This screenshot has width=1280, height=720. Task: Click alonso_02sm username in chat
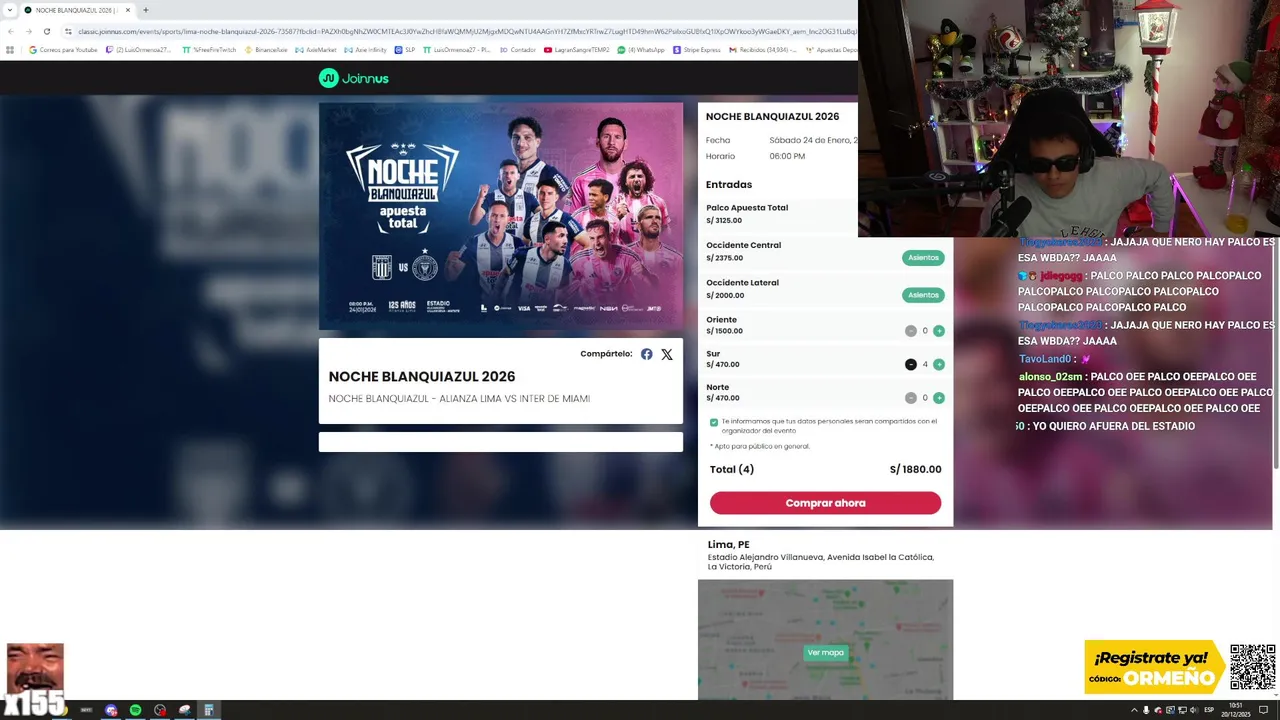[x=1050, y=377]
